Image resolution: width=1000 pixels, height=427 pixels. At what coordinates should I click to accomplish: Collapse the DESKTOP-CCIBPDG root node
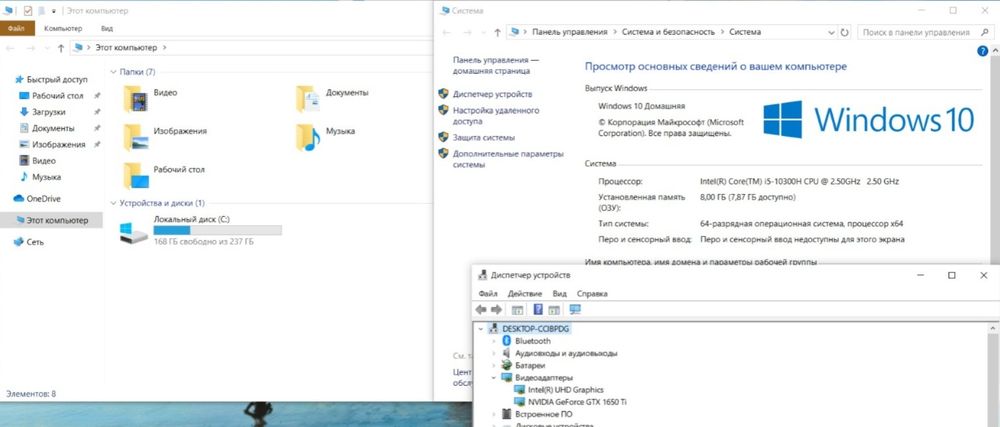480,329
